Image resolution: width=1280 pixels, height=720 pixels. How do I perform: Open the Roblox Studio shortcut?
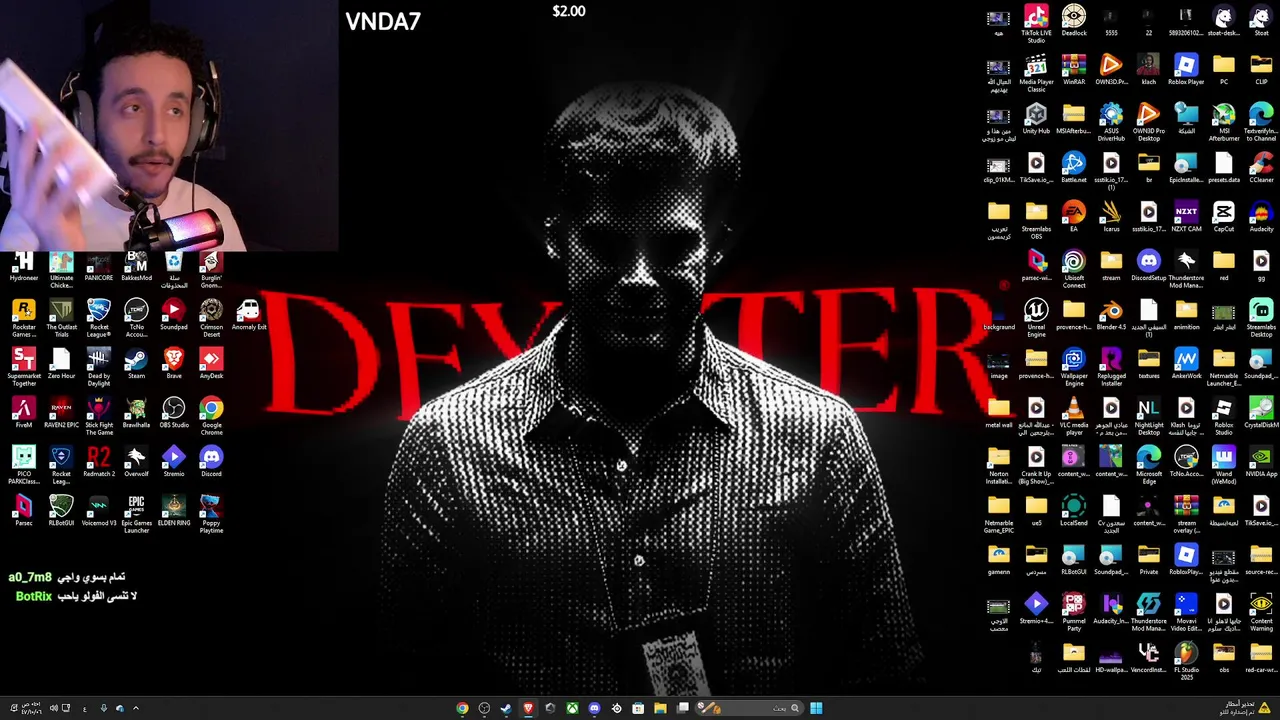1224,416
